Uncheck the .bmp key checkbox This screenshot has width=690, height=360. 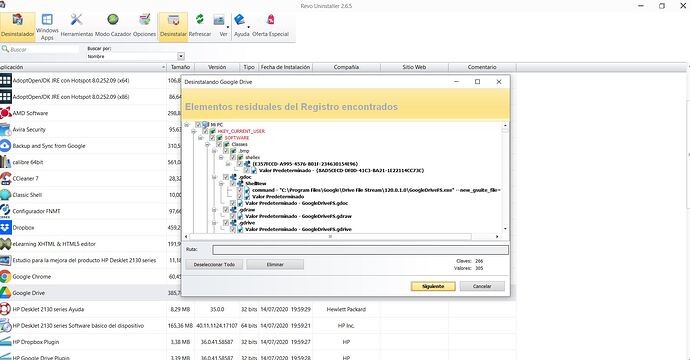click(x=226, y=151)
